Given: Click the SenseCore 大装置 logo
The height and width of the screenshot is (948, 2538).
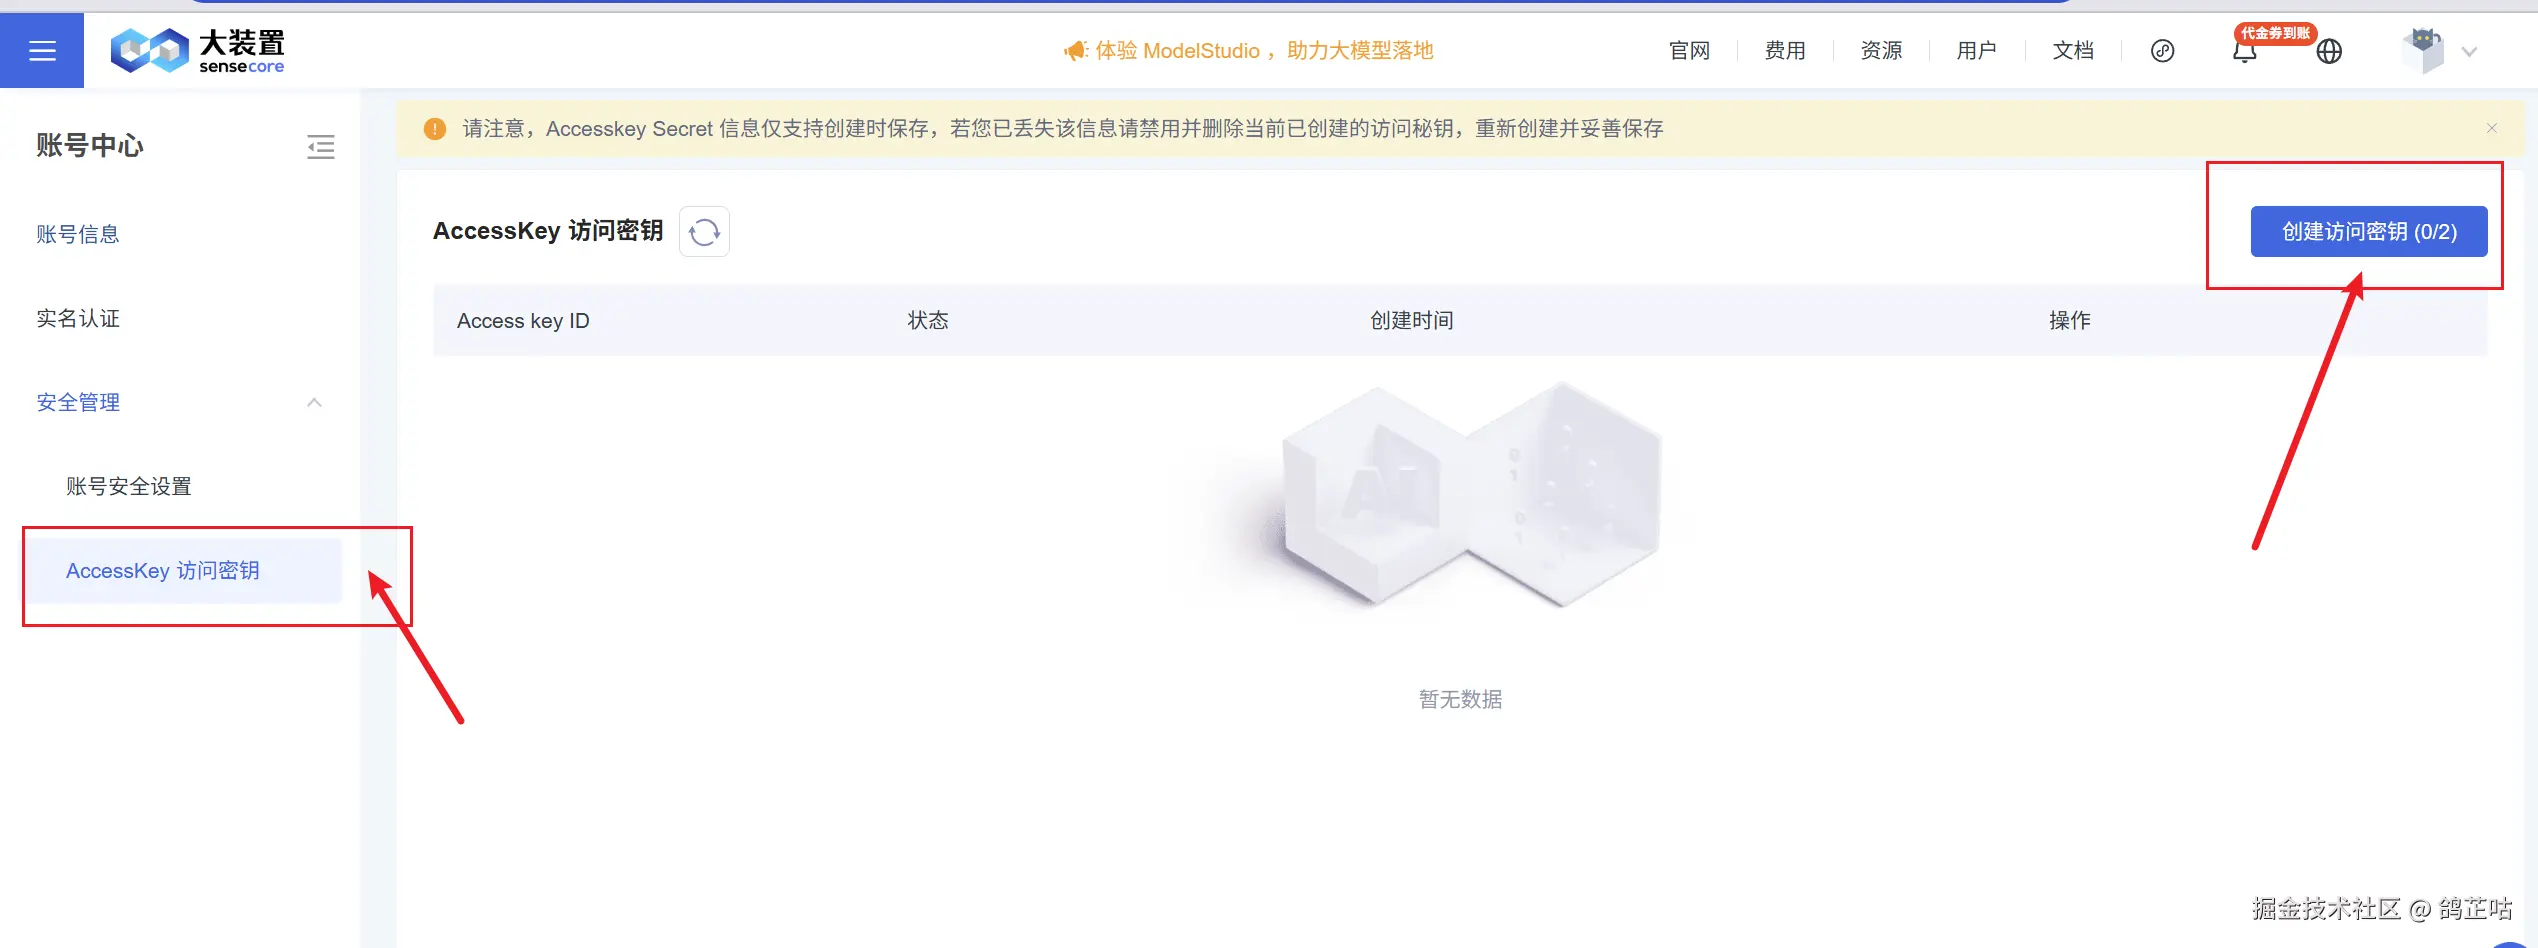Looking at the screenshot, I should coord(197,51).
